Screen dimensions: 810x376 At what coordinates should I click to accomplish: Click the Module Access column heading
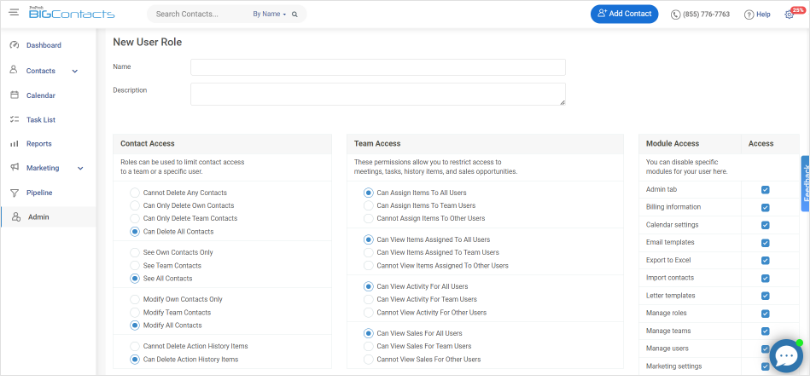click(x=673, y=144)
